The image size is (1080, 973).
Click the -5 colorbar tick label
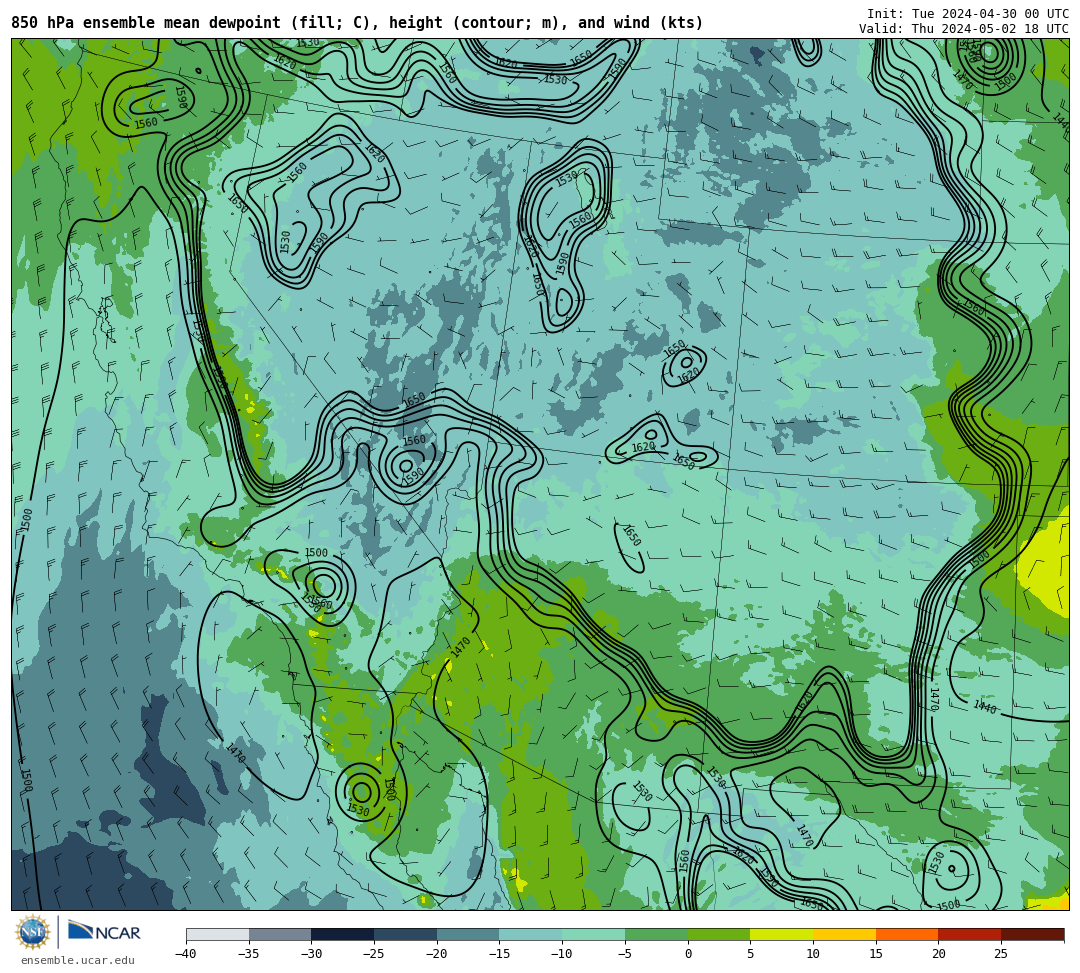(x=625, y=954)
